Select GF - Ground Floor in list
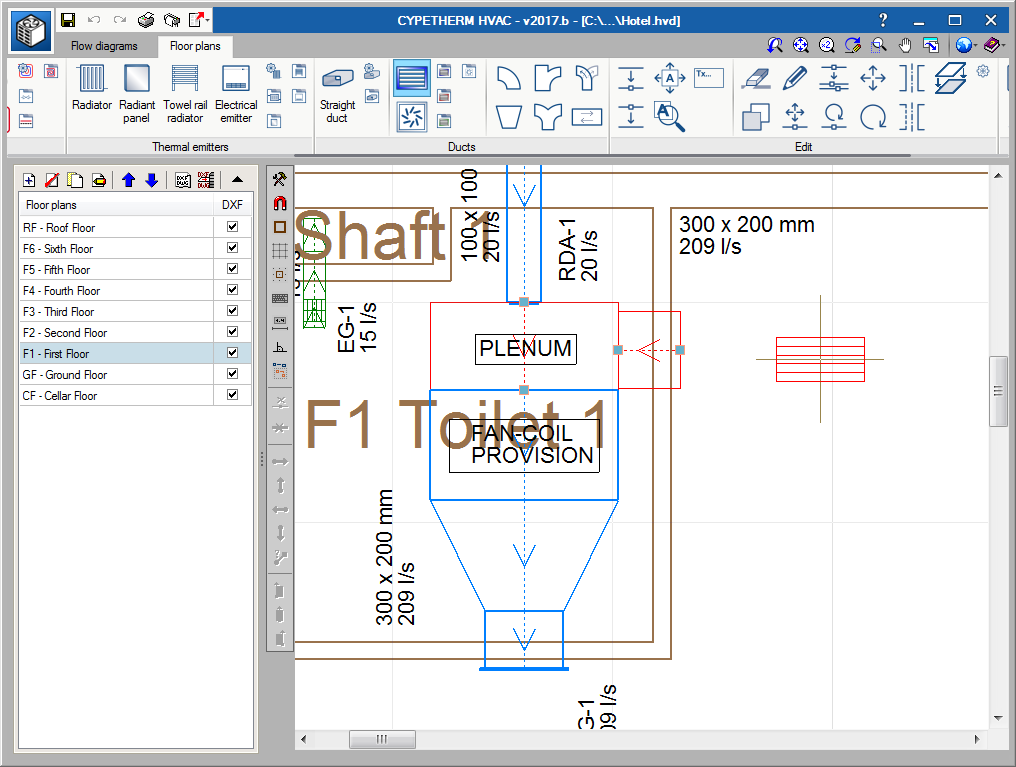Image resolution: width=1016 pixels, height=767 pixels. 65,375
